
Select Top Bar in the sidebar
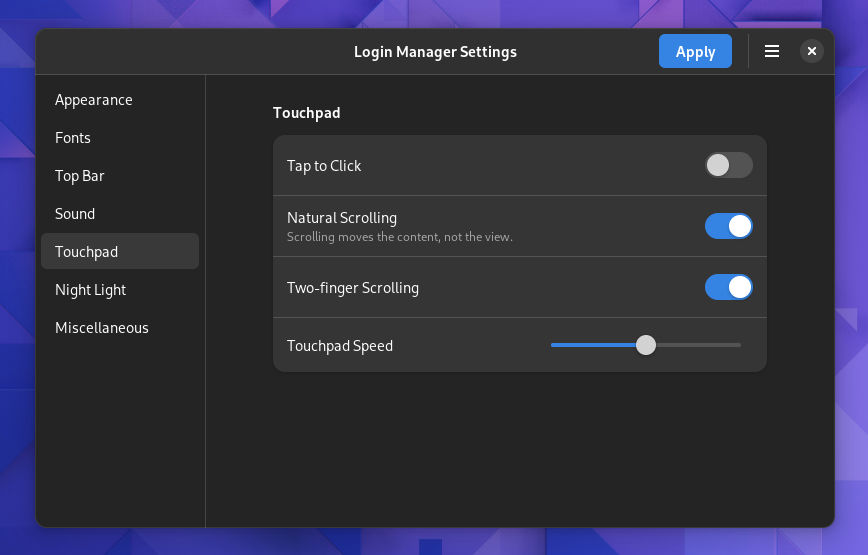pyautogui.click(x=80, y=176)
